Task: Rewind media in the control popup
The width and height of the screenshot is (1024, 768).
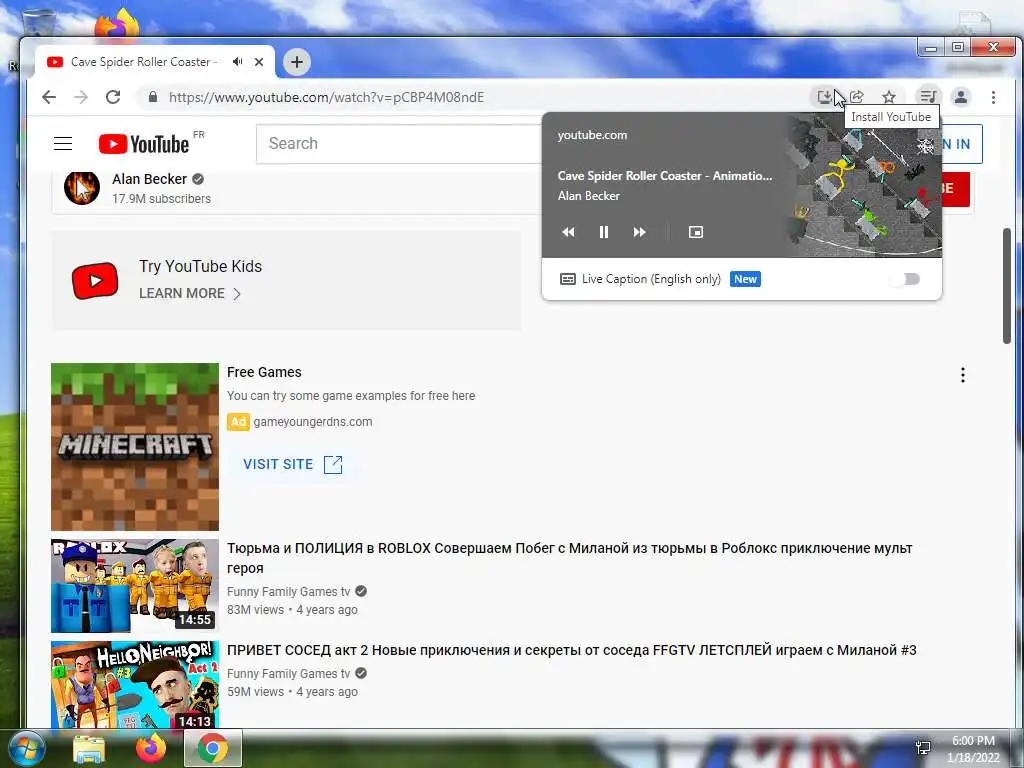Action: click(x=568, y=232)
